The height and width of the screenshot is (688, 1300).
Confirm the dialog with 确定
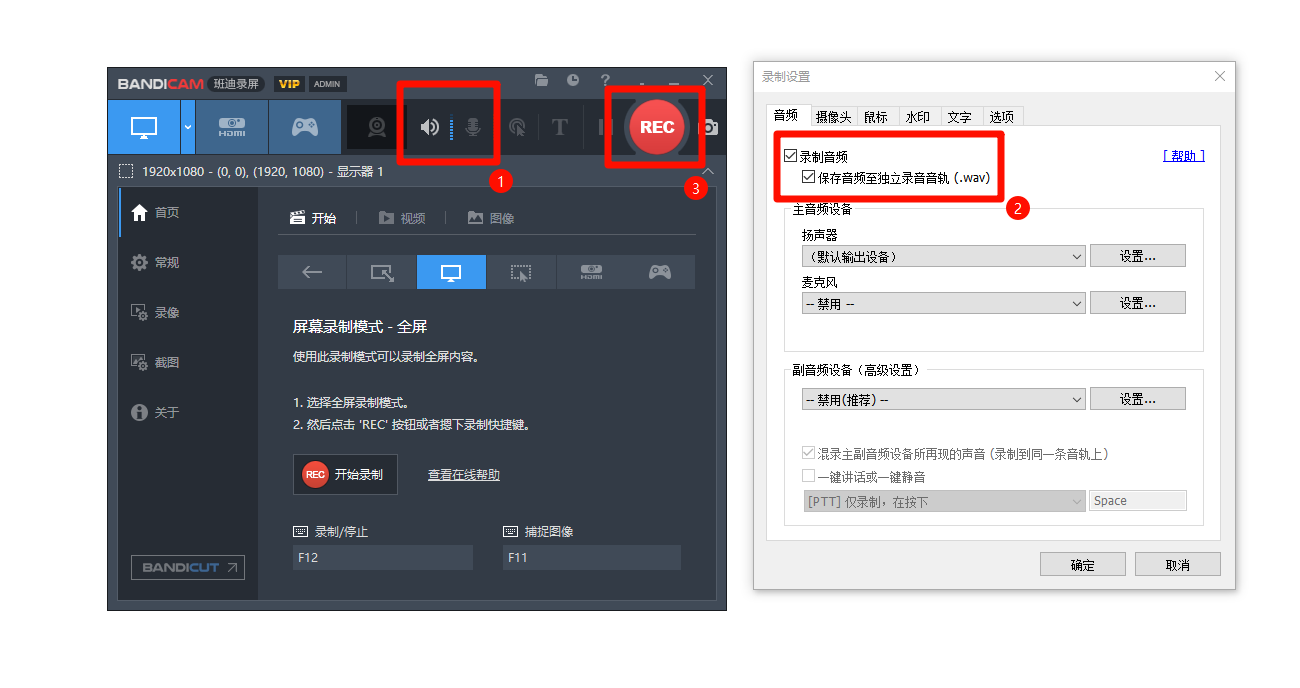[1083, 564]
